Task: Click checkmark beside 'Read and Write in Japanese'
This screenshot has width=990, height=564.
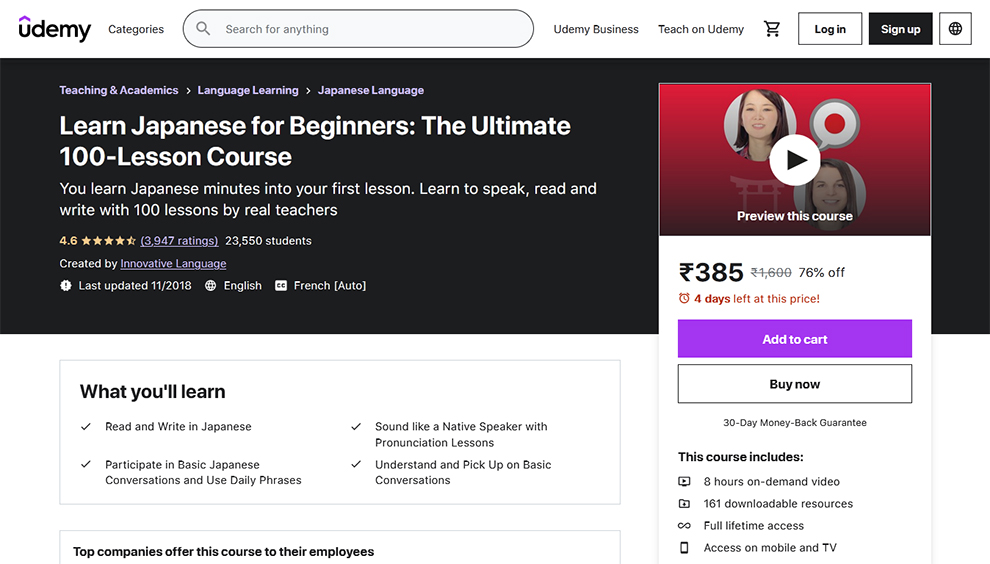Action: click(86, 426)
